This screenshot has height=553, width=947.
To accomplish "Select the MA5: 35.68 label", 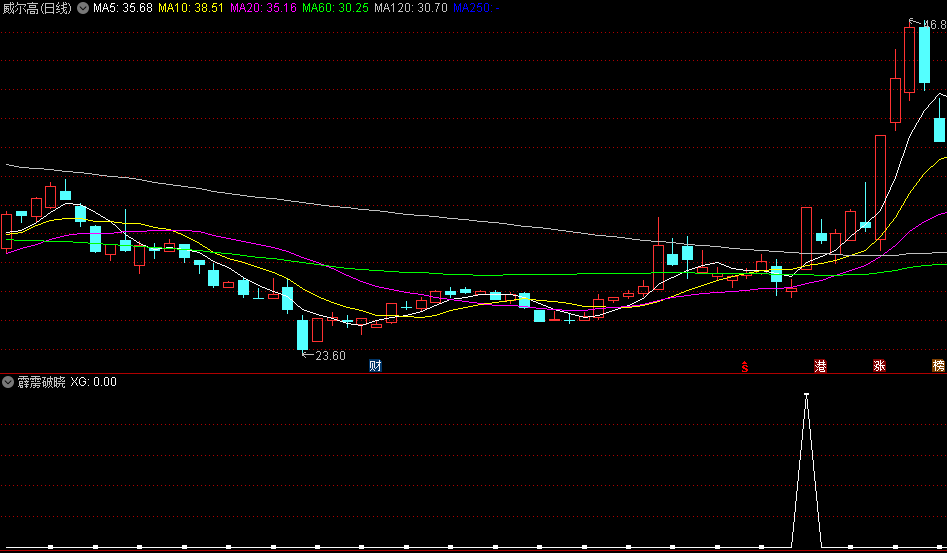I will [x=123, y=8].
